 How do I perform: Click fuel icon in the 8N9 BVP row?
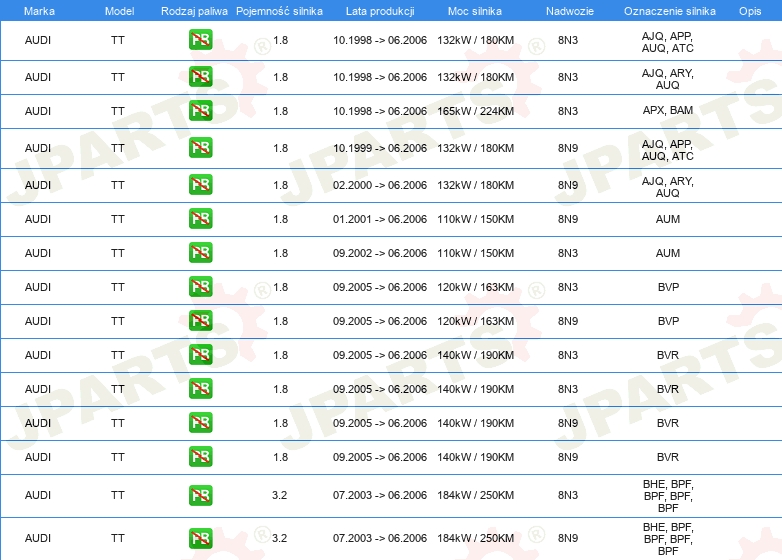(200, 321)
